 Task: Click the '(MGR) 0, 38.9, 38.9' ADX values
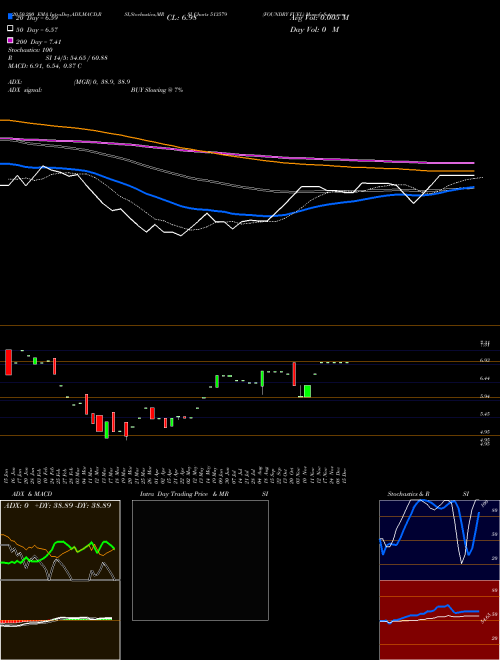pos(102,82)
